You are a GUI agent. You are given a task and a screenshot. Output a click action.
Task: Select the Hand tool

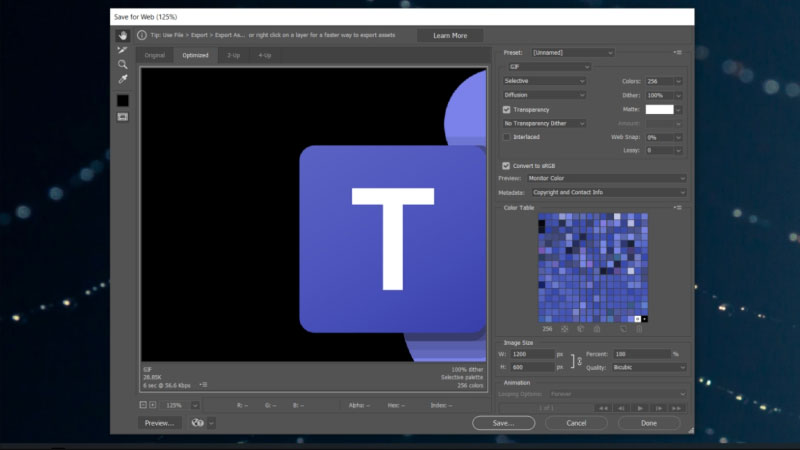pos(122,36)
